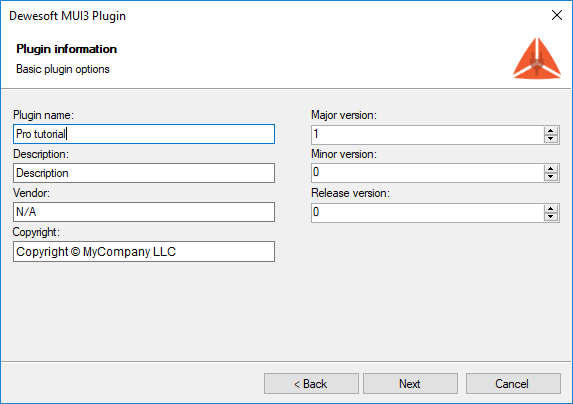573x404 pixels.
Task: Click the Description: label
Action: 41,154
